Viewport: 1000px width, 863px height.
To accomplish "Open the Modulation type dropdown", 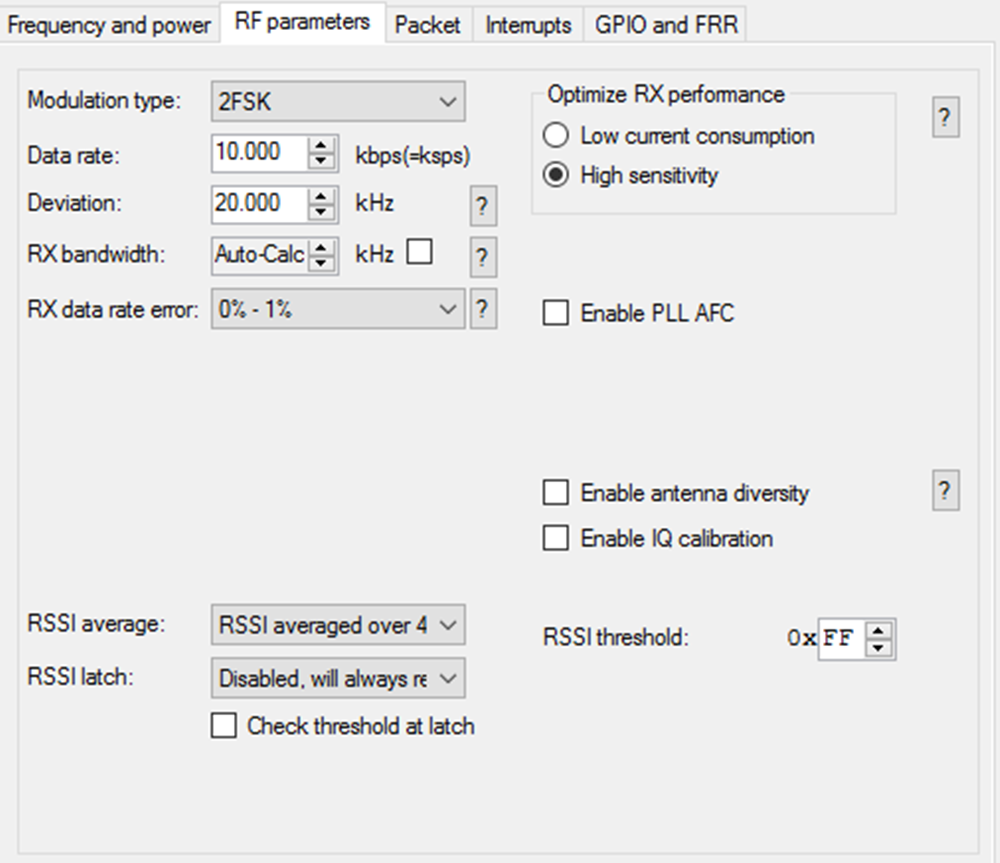I will click(x=338, y=101).
